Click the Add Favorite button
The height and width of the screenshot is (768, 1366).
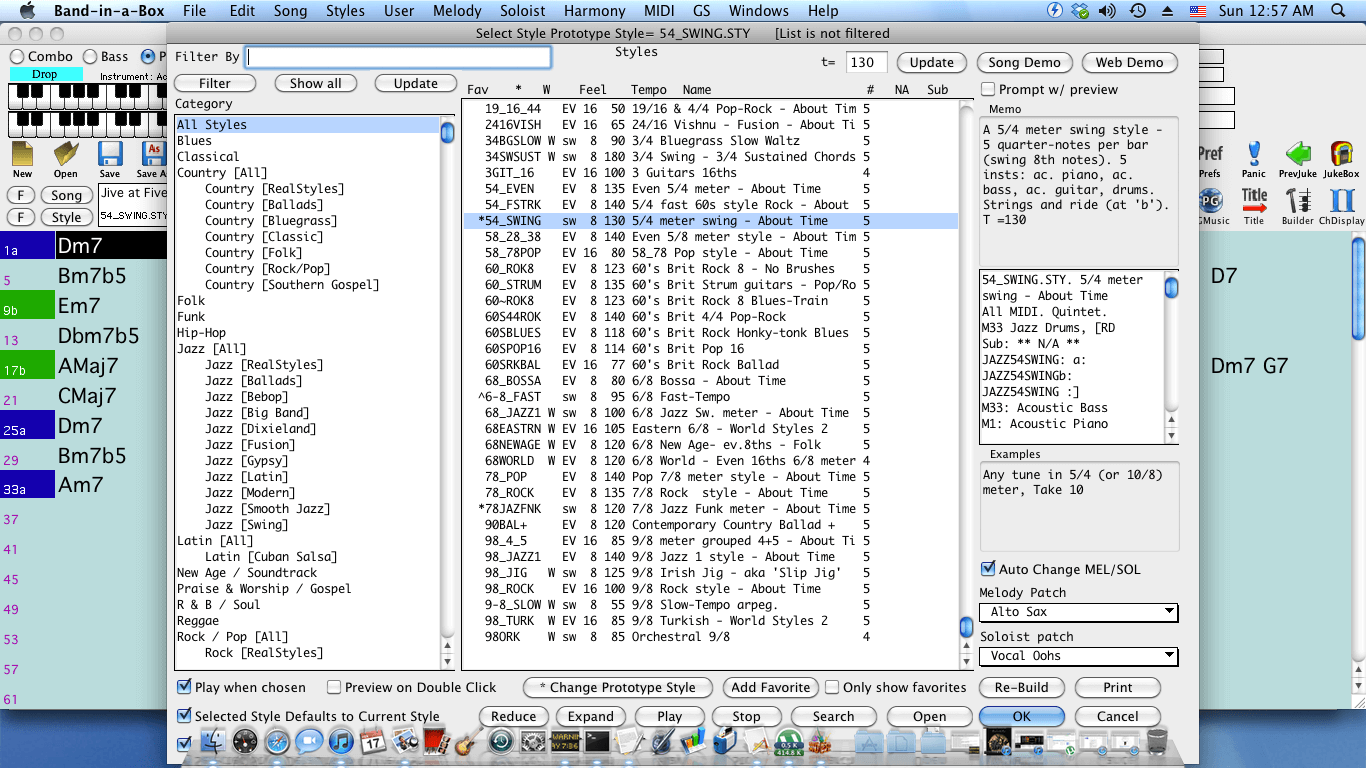point(770,687)
